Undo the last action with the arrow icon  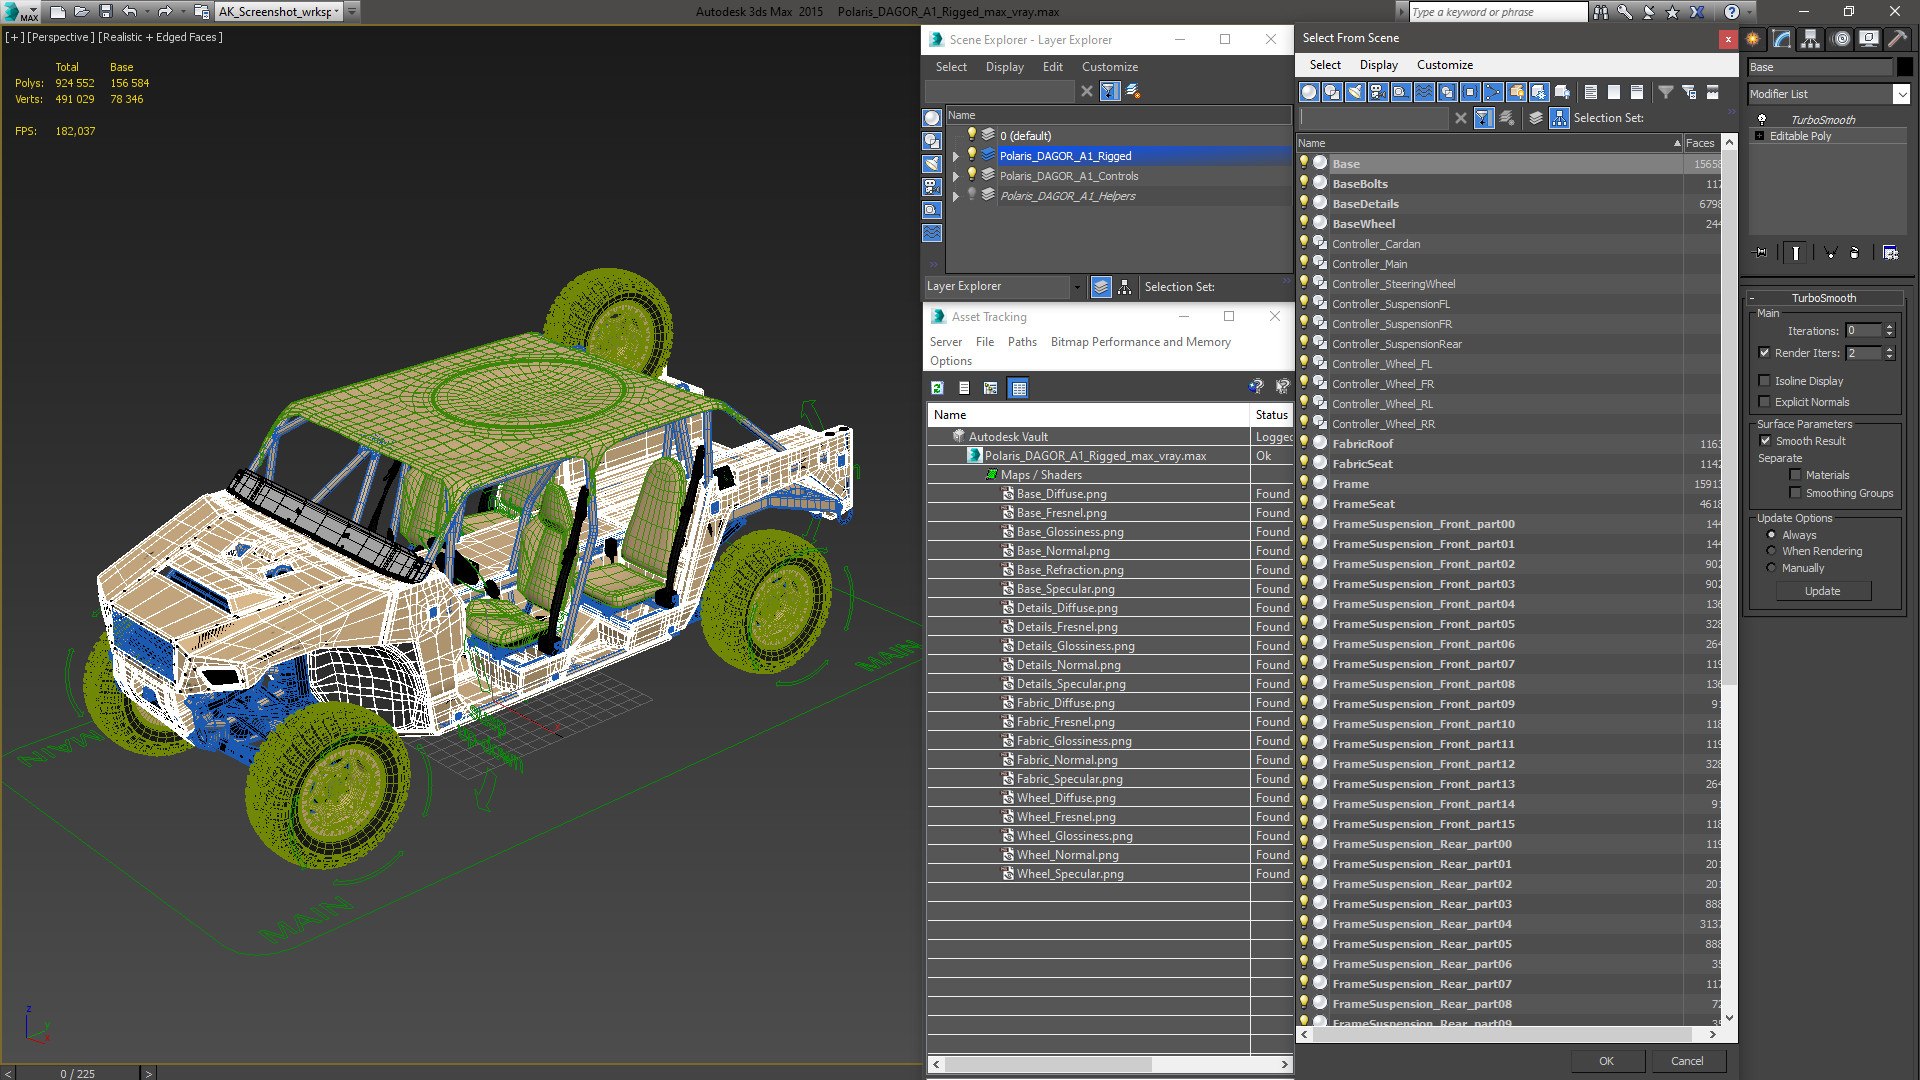[129, 12]
